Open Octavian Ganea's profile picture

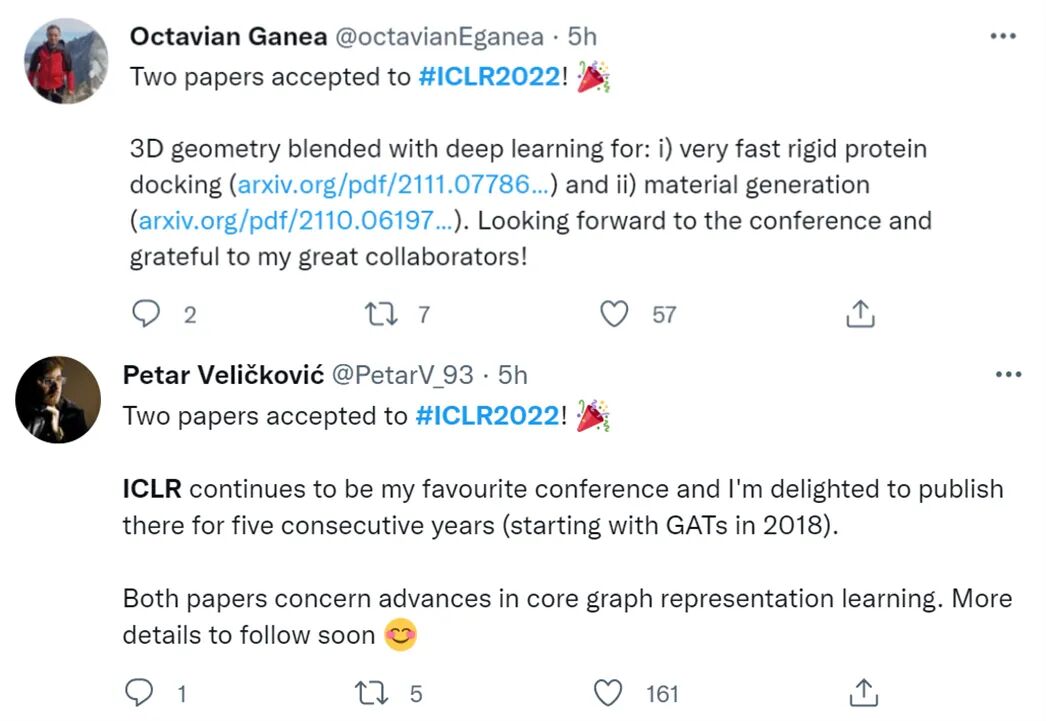click(x=66, y=61)
